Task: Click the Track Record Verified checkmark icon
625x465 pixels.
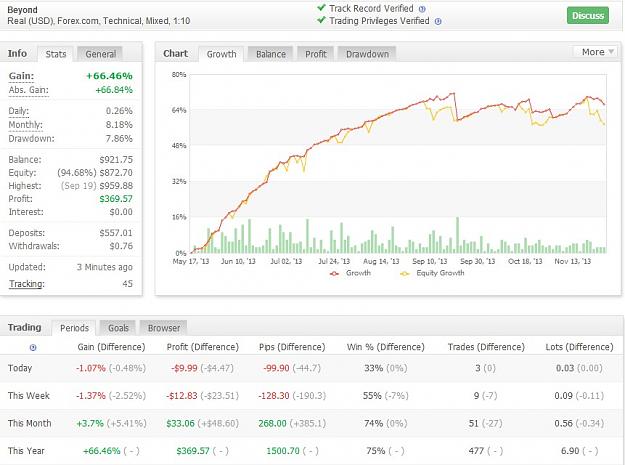Action: point(321,8)
